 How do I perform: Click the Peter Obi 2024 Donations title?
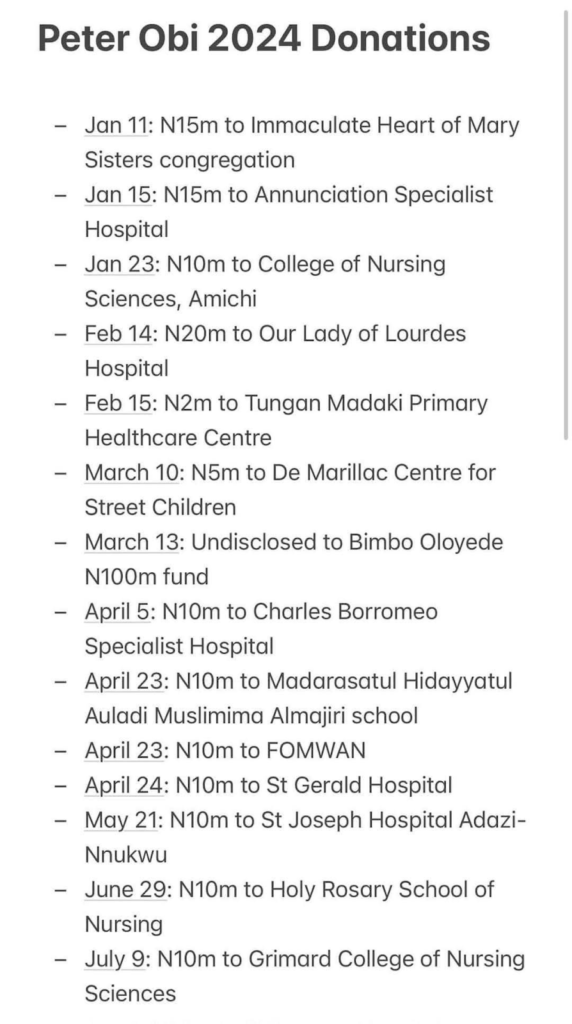pyautogui.click(x=264, y=39)
